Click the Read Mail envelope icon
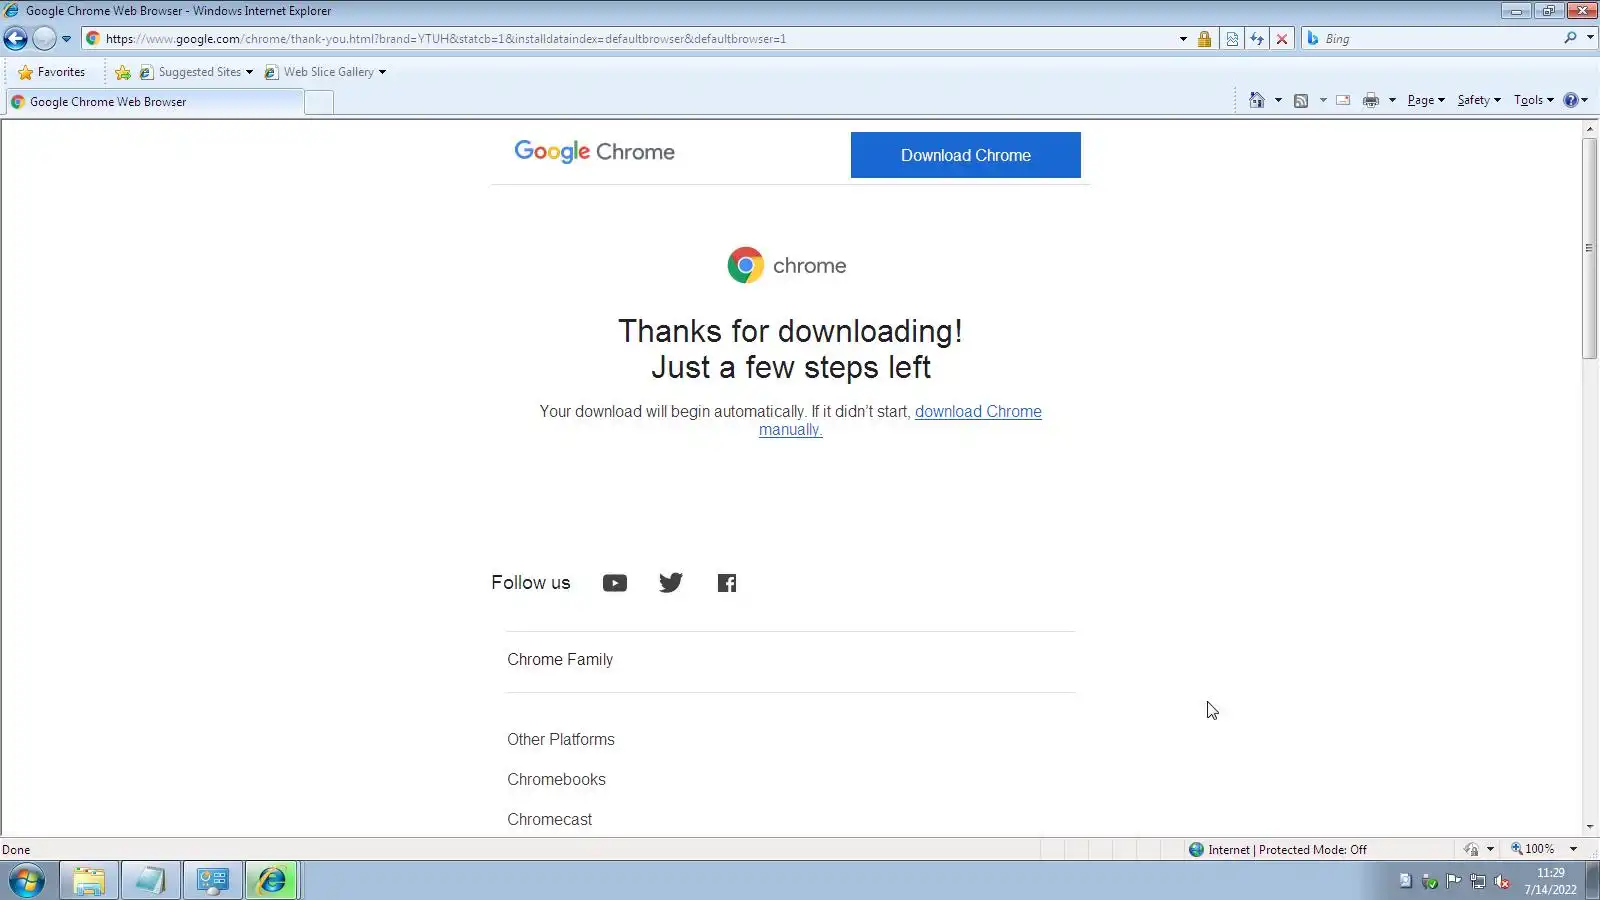This screenshot has width=1600, height=900. point(1343,100)
